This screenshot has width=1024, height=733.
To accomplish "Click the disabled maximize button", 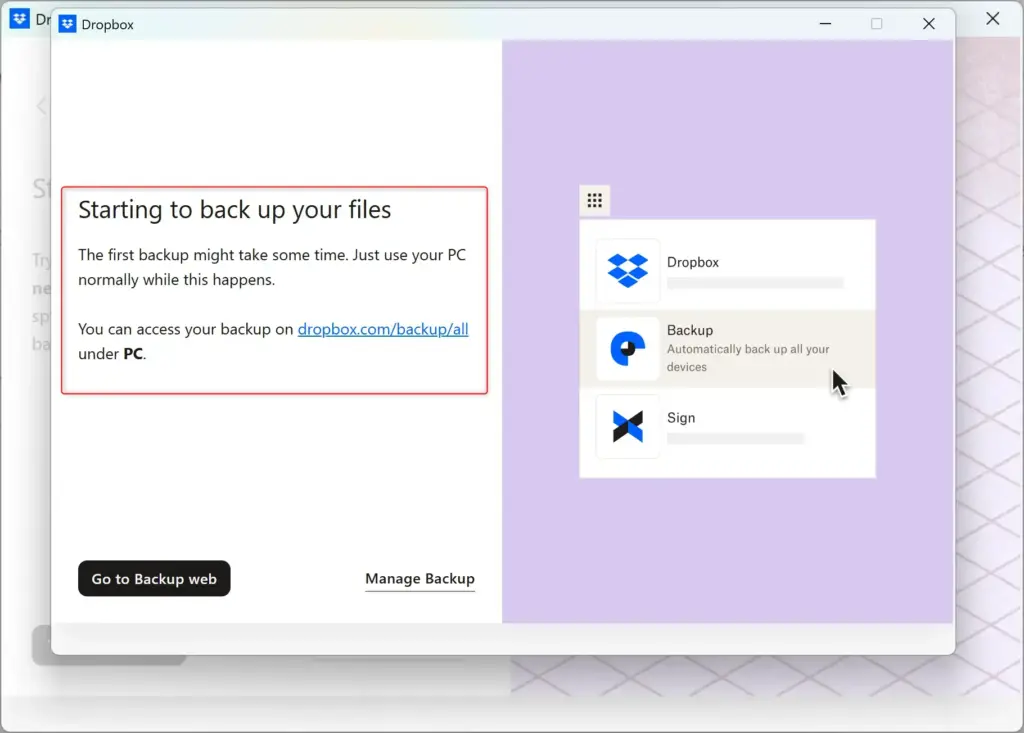I will click(x=876, y=24).
